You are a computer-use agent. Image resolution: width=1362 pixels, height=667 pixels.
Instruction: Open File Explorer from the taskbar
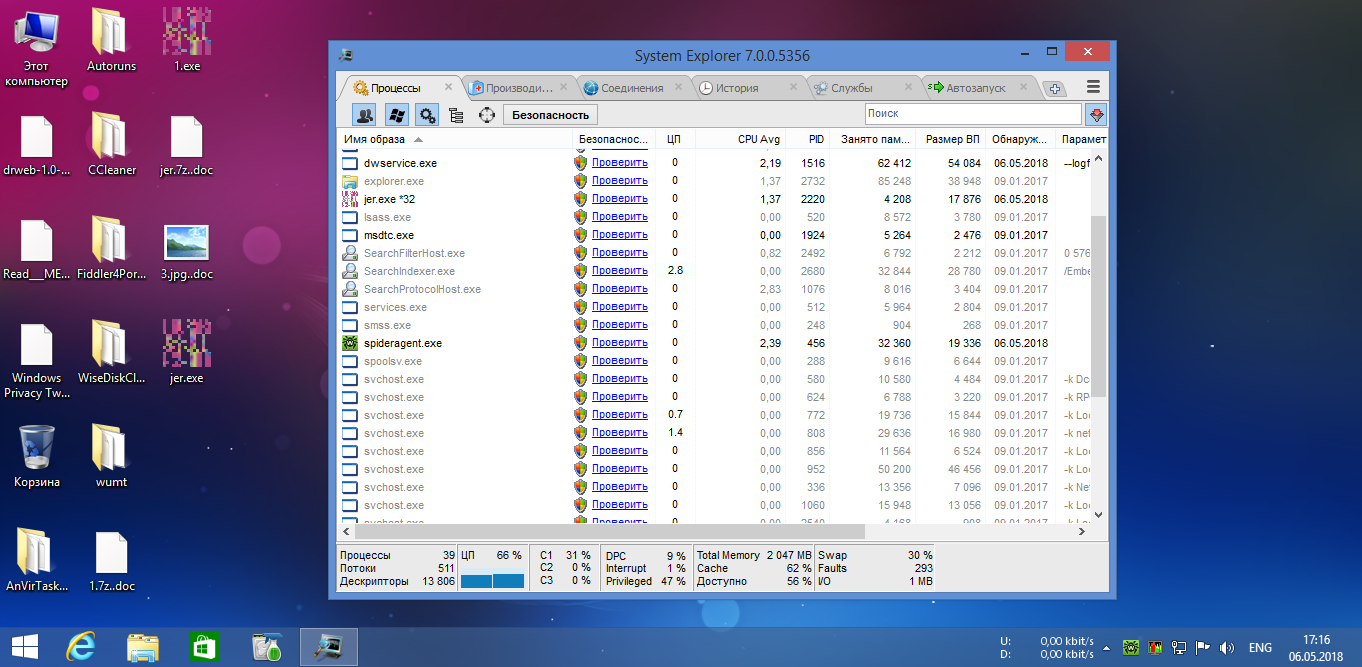(143, 647)
